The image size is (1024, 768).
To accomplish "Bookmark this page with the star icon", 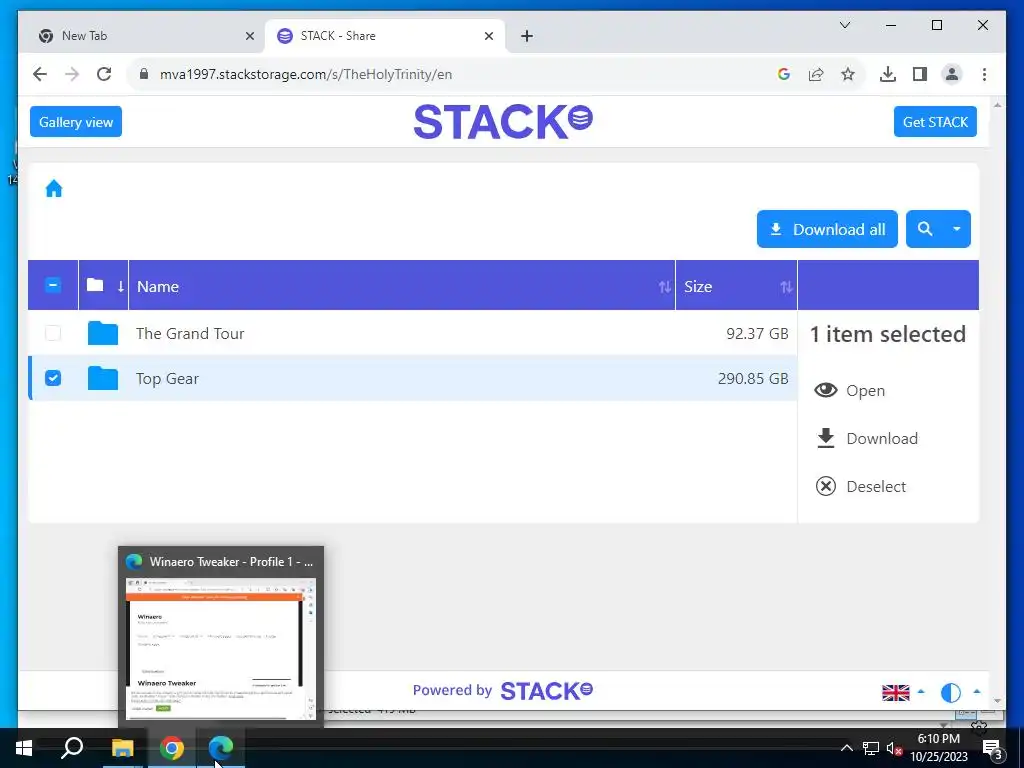I will pos(848,74).
